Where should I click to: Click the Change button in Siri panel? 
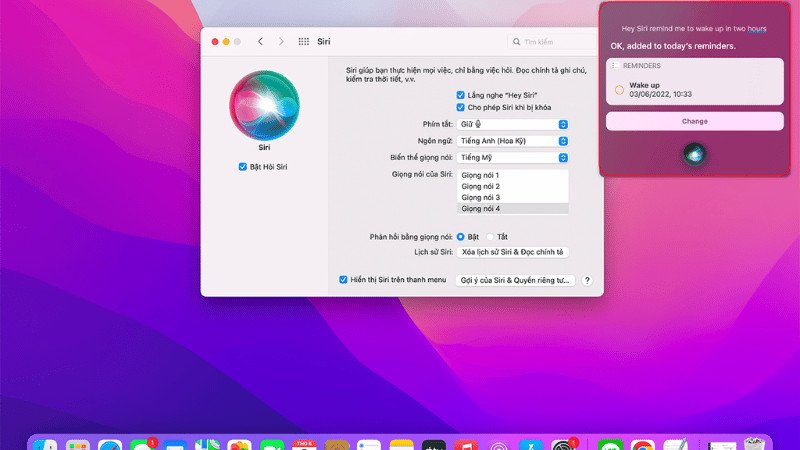pyautogui.click(x=694, y=121)
